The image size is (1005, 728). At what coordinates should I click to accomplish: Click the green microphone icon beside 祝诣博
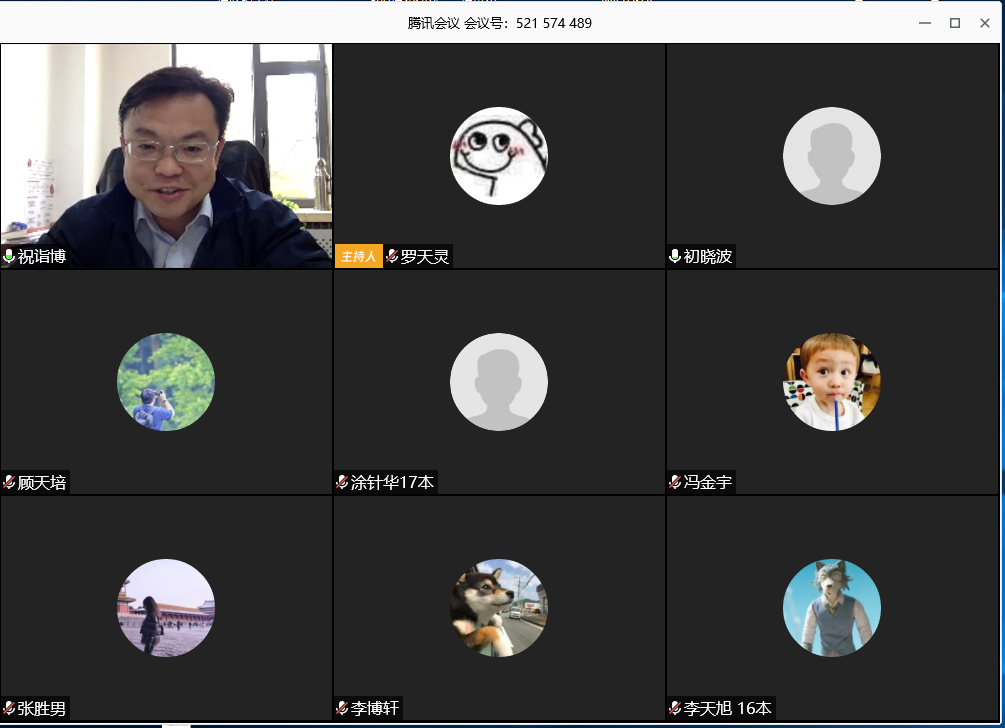pyautogui.click(x=9, y=257)
